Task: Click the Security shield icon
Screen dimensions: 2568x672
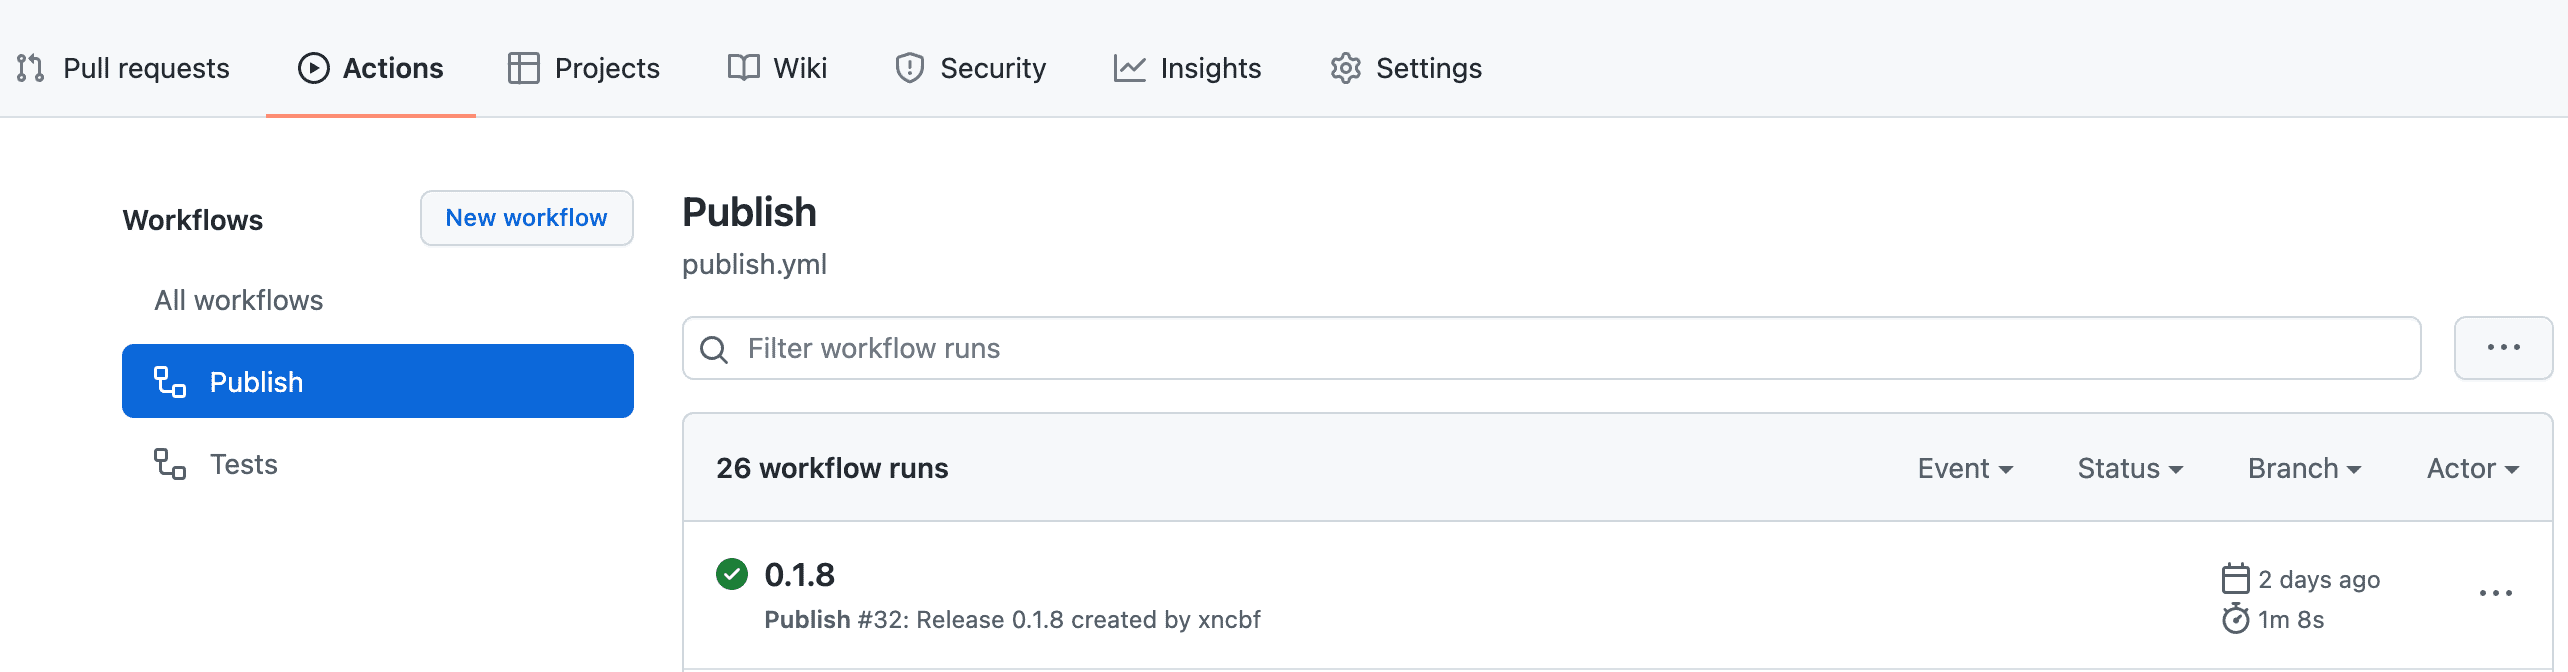Action: point(910,68)
